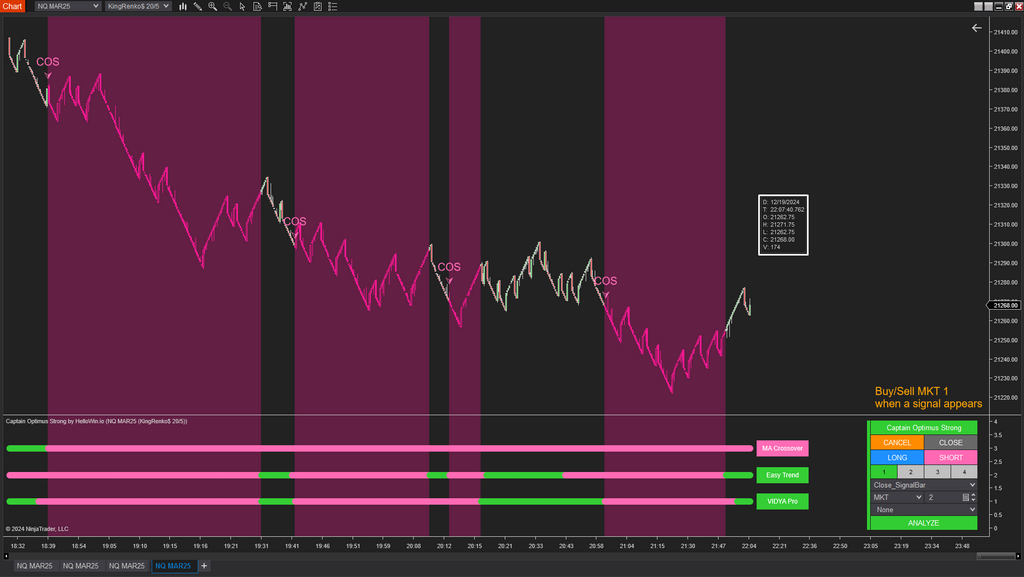The width and height of the screenshot is (1024, 577).
Task: Click the Indicators zigzag icon
Action: (301, 6)
